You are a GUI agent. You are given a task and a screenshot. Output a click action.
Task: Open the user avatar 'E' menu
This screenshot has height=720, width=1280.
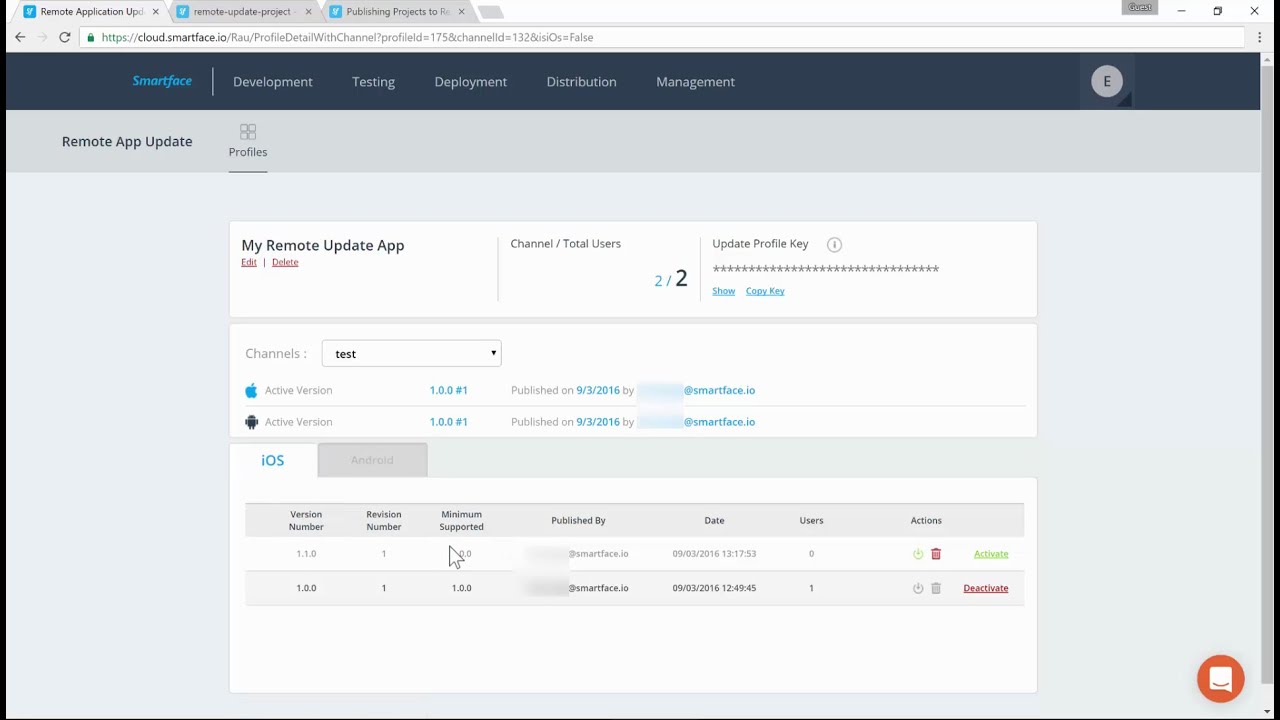[1106, 82]
